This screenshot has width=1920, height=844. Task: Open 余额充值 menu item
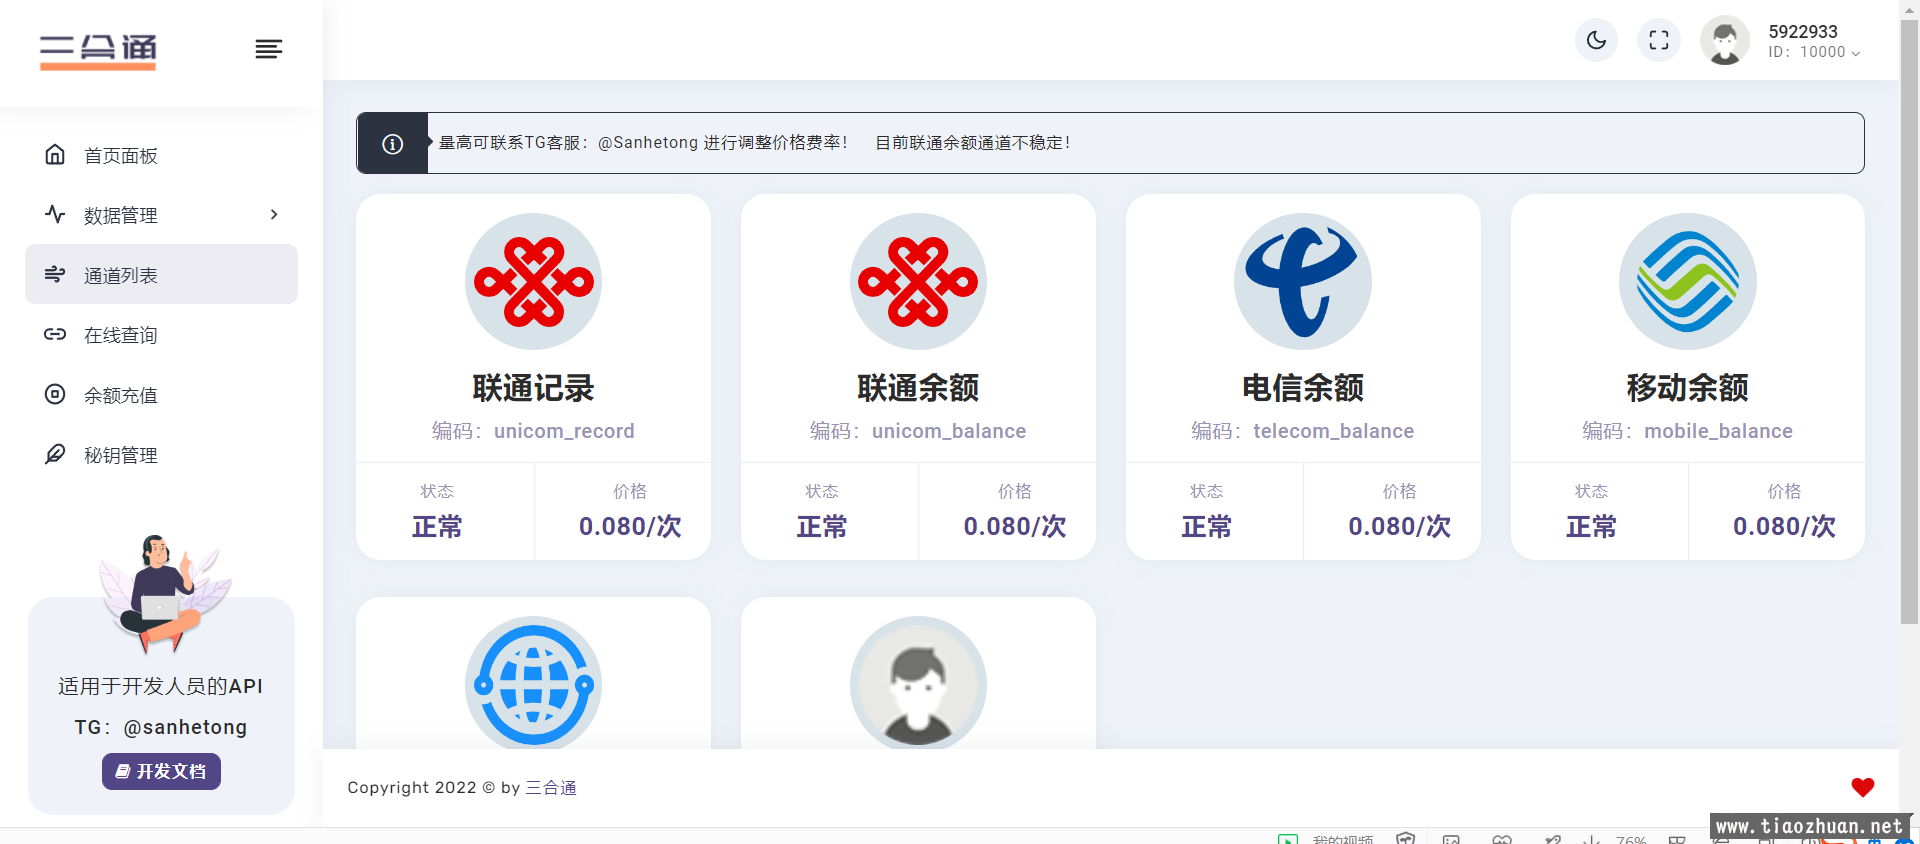click(161, 395)
